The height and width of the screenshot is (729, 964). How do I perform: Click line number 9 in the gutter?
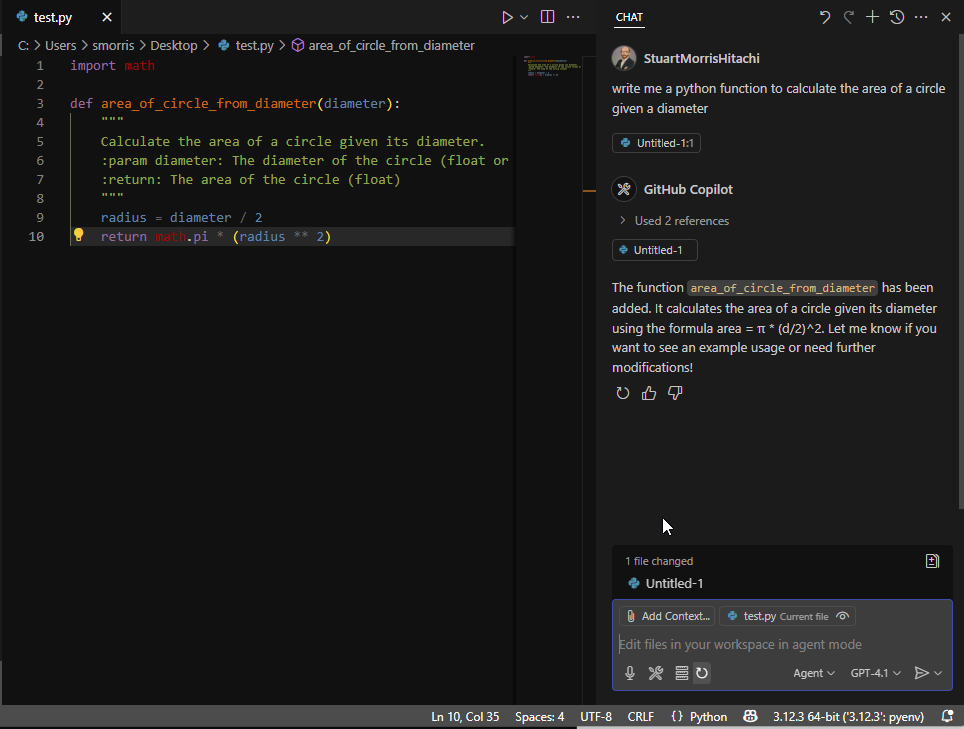(x=40, y=217)
